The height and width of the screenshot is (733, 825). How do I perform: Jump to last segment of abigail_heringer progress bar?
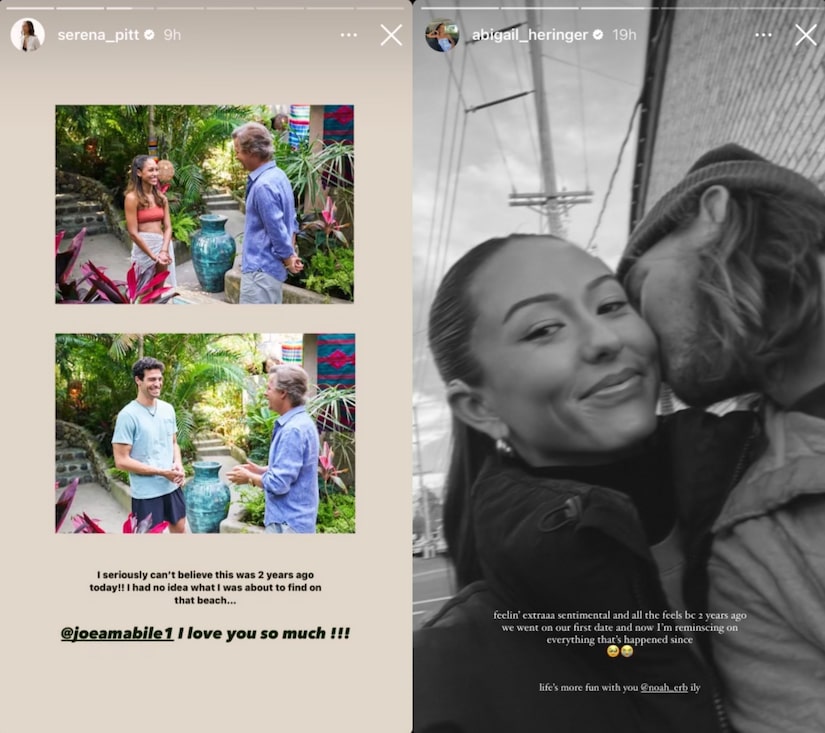[x=780, y=8]
